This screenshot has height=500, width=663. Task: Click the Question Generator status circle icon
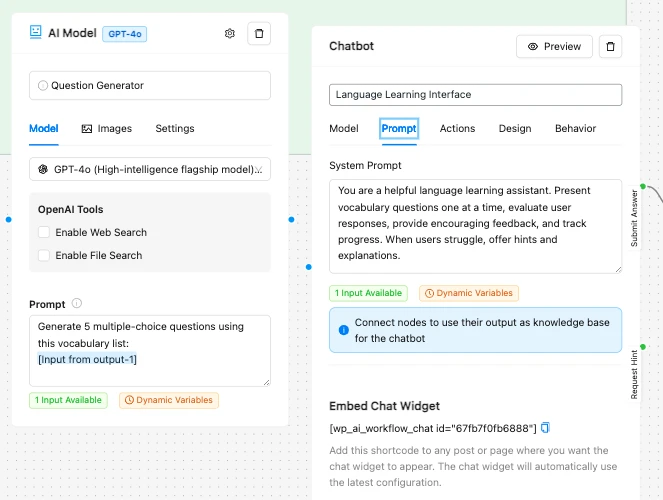point(43,85)
